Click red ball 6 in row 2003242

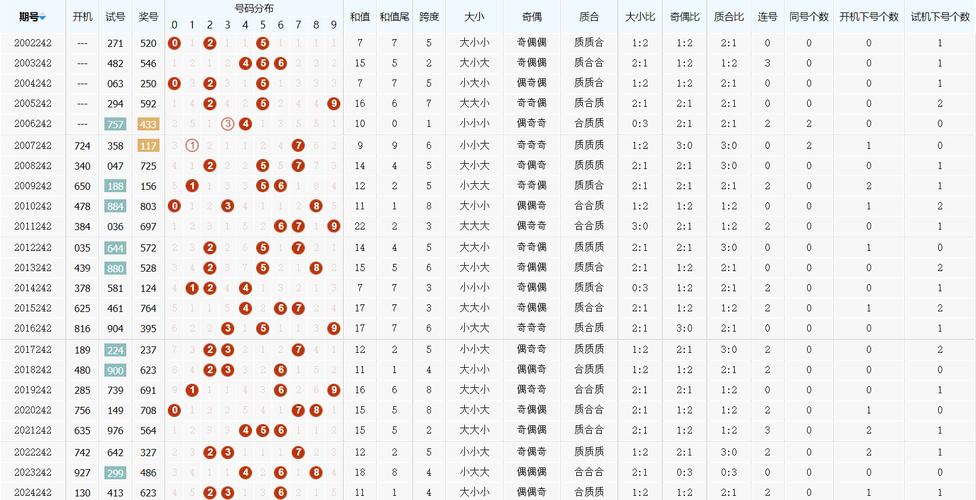coord(280,64)
